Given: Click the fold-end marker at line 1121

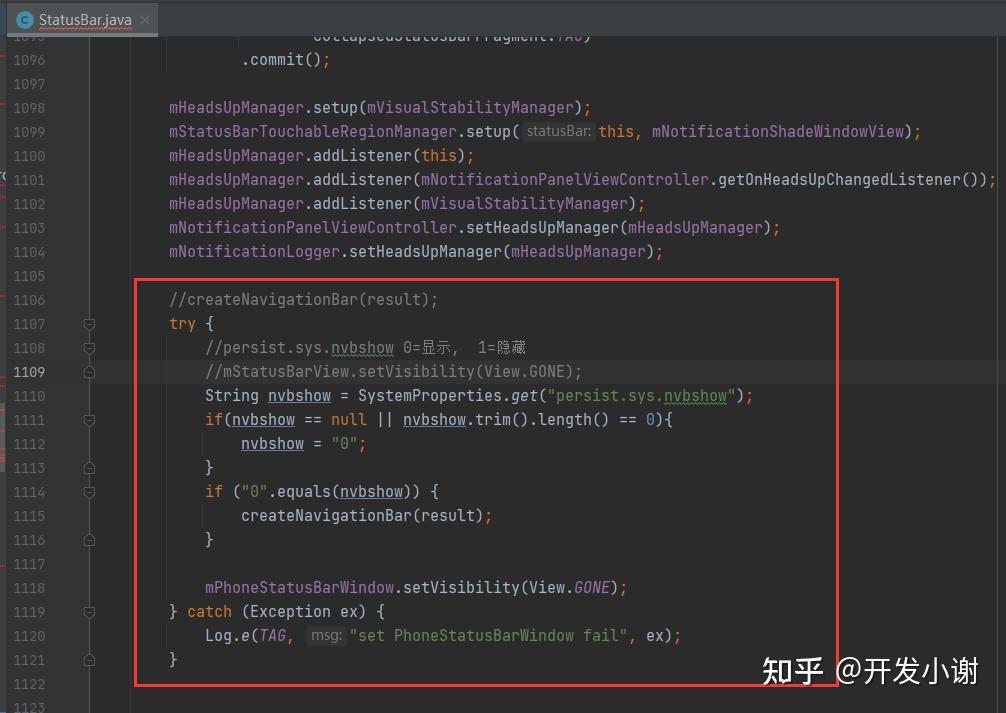Looking at the screenshot, I should pos(89,660).
